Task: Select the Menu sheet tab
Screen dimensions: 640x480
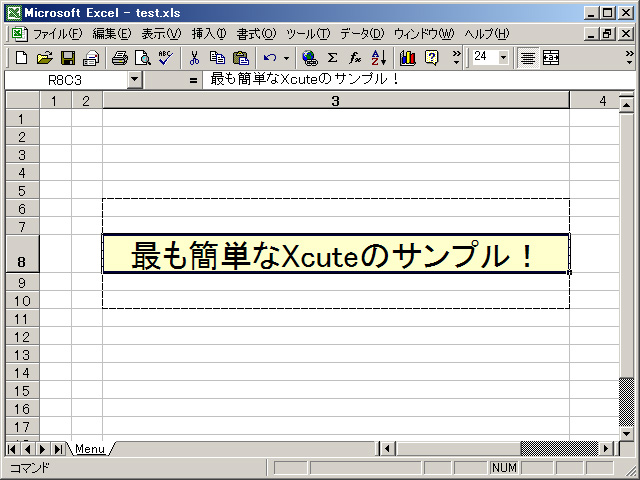Action: [90, 449]
